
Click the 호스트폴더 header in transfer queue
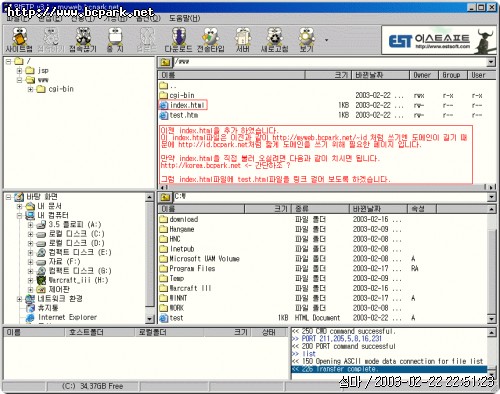pyautogui.click(x=99, y=332)
